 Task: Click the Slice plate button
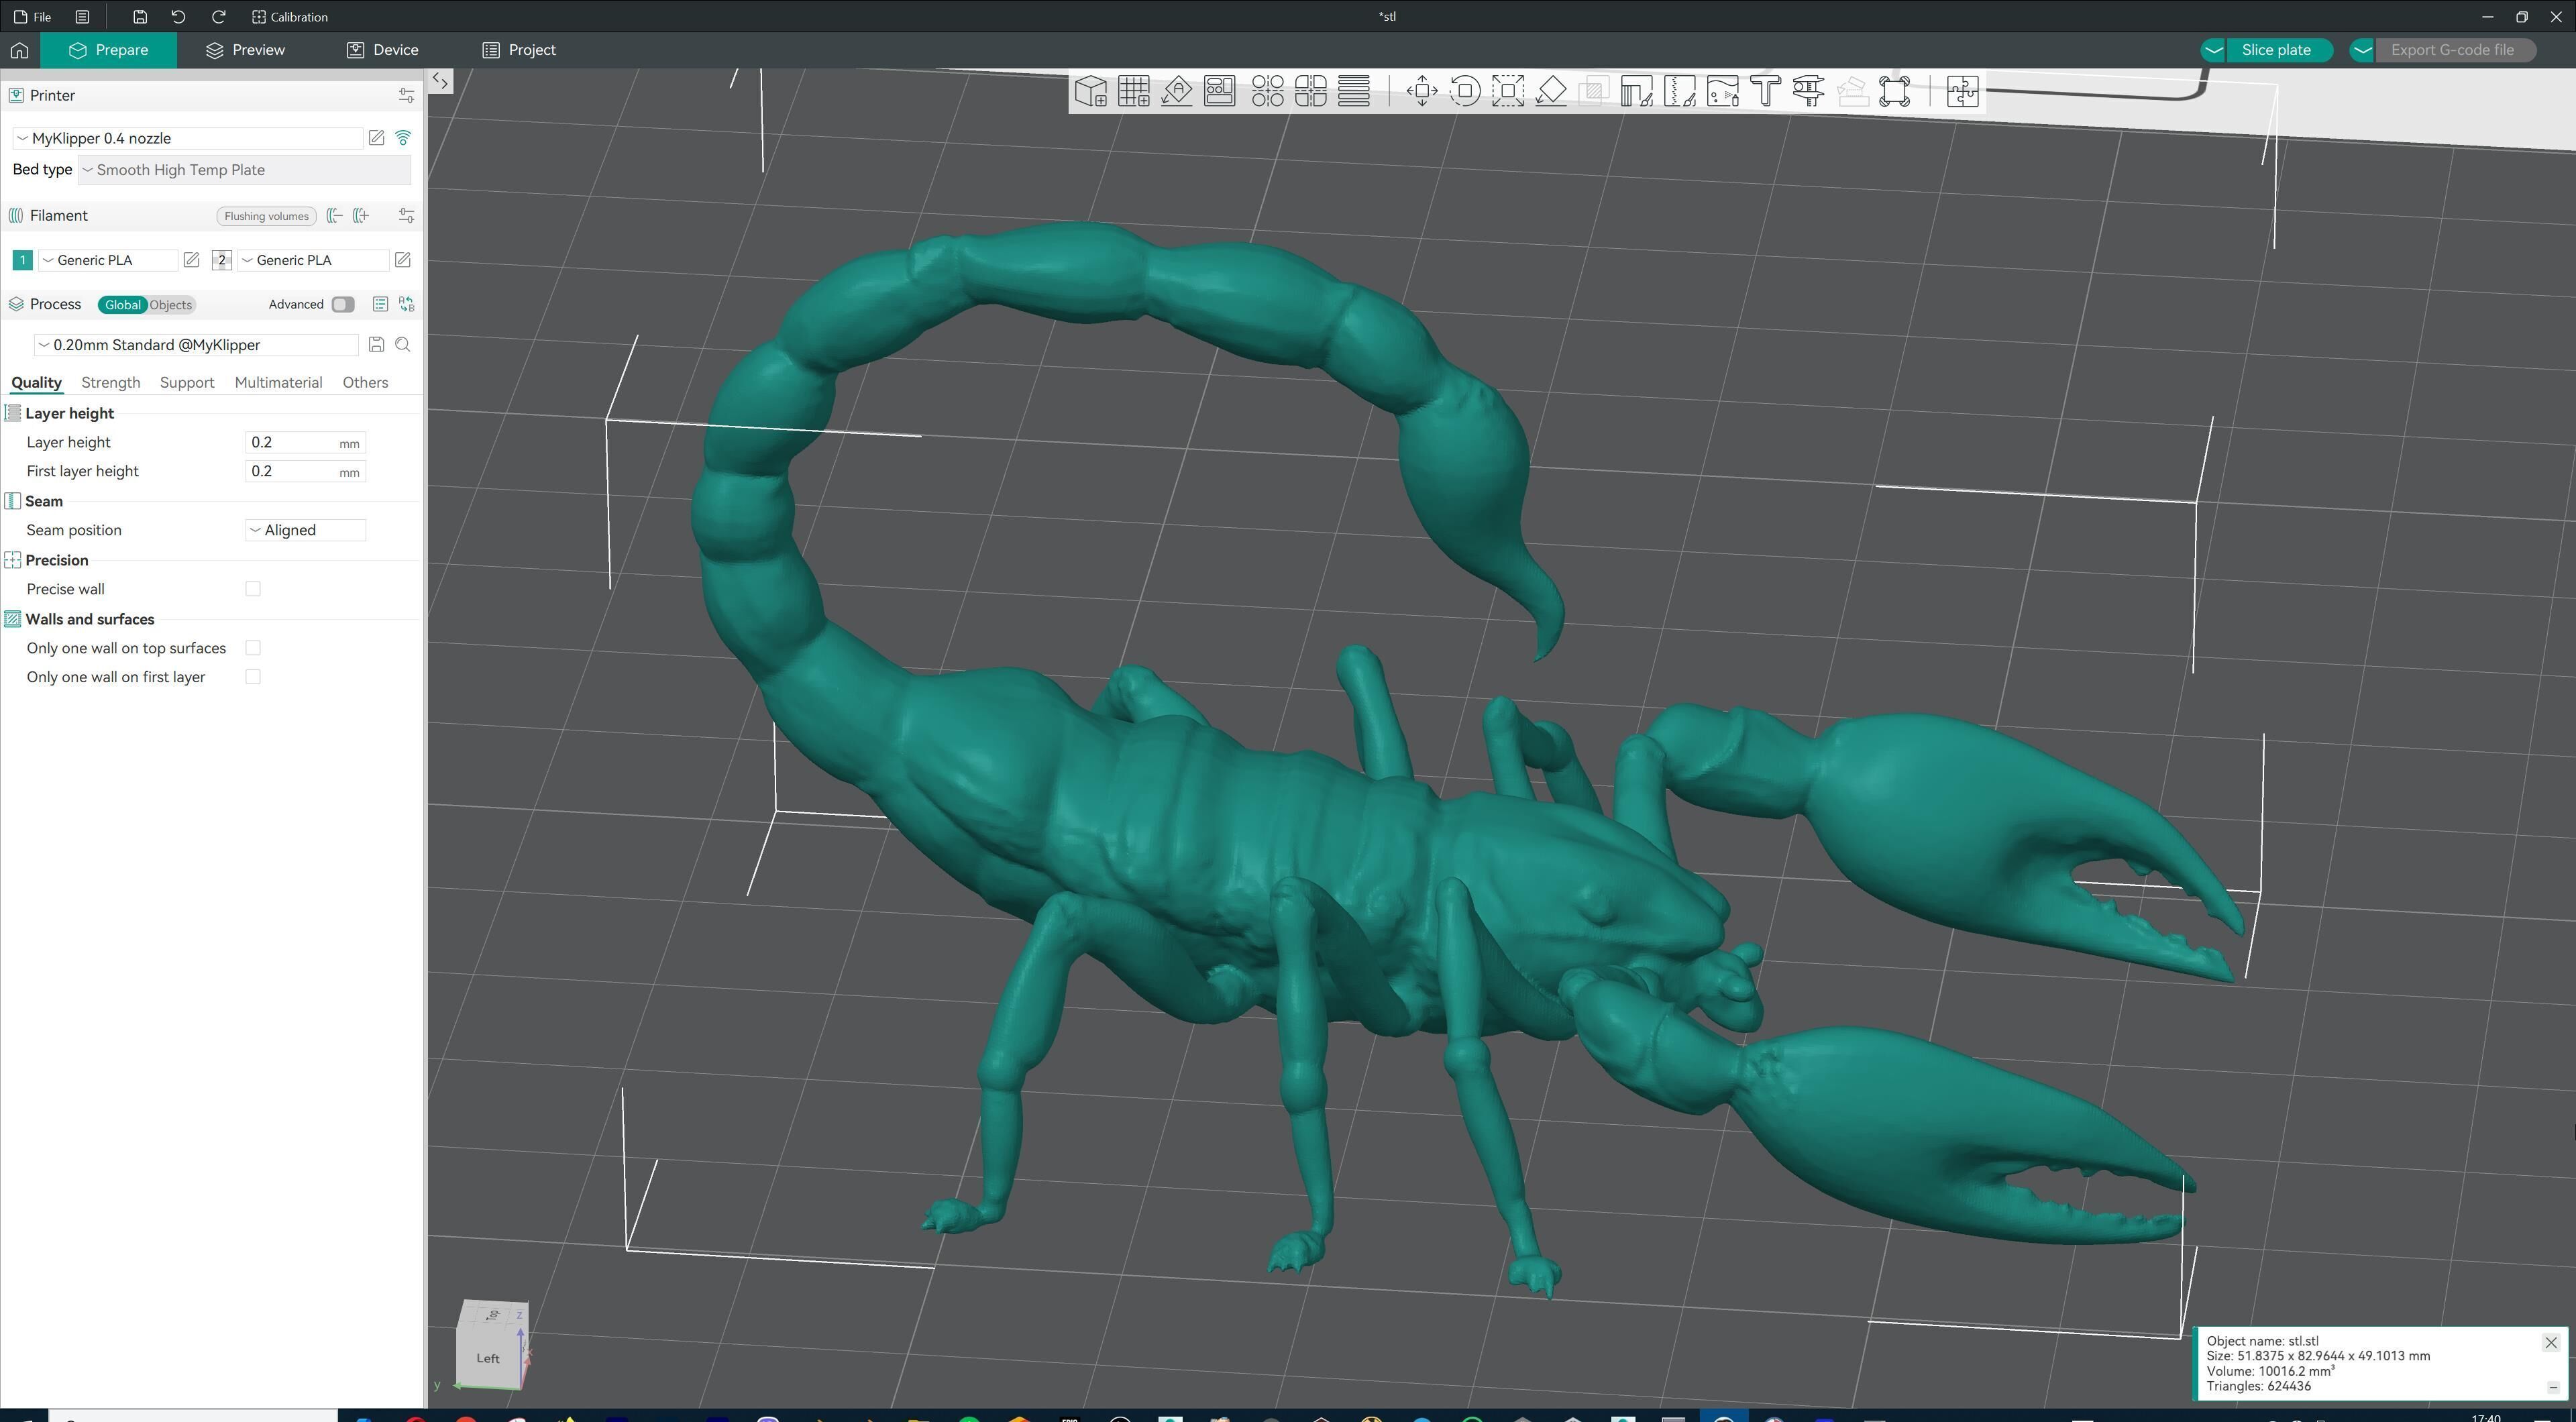(2277, 50)
